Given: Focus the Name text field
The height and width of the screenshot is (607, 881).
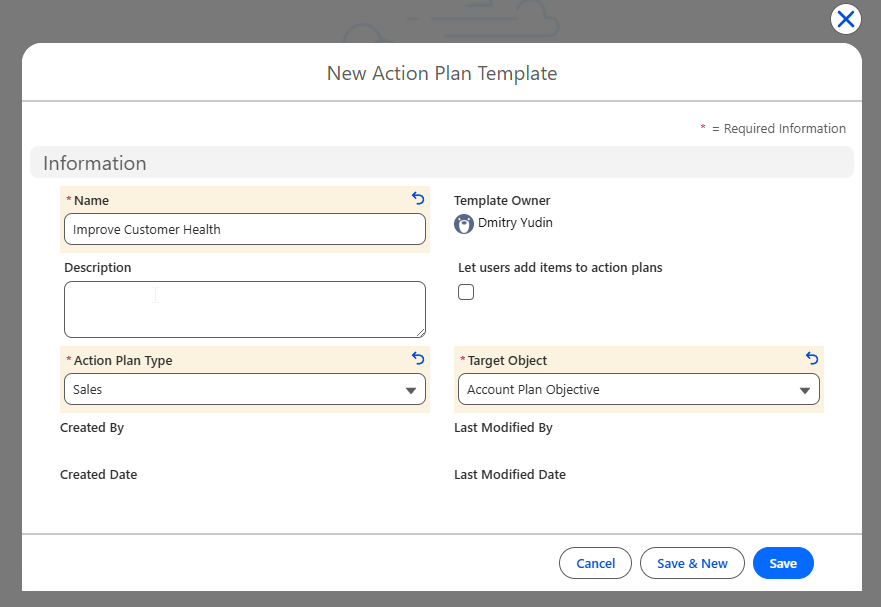Looking at the screenshot, I should 244,229.
